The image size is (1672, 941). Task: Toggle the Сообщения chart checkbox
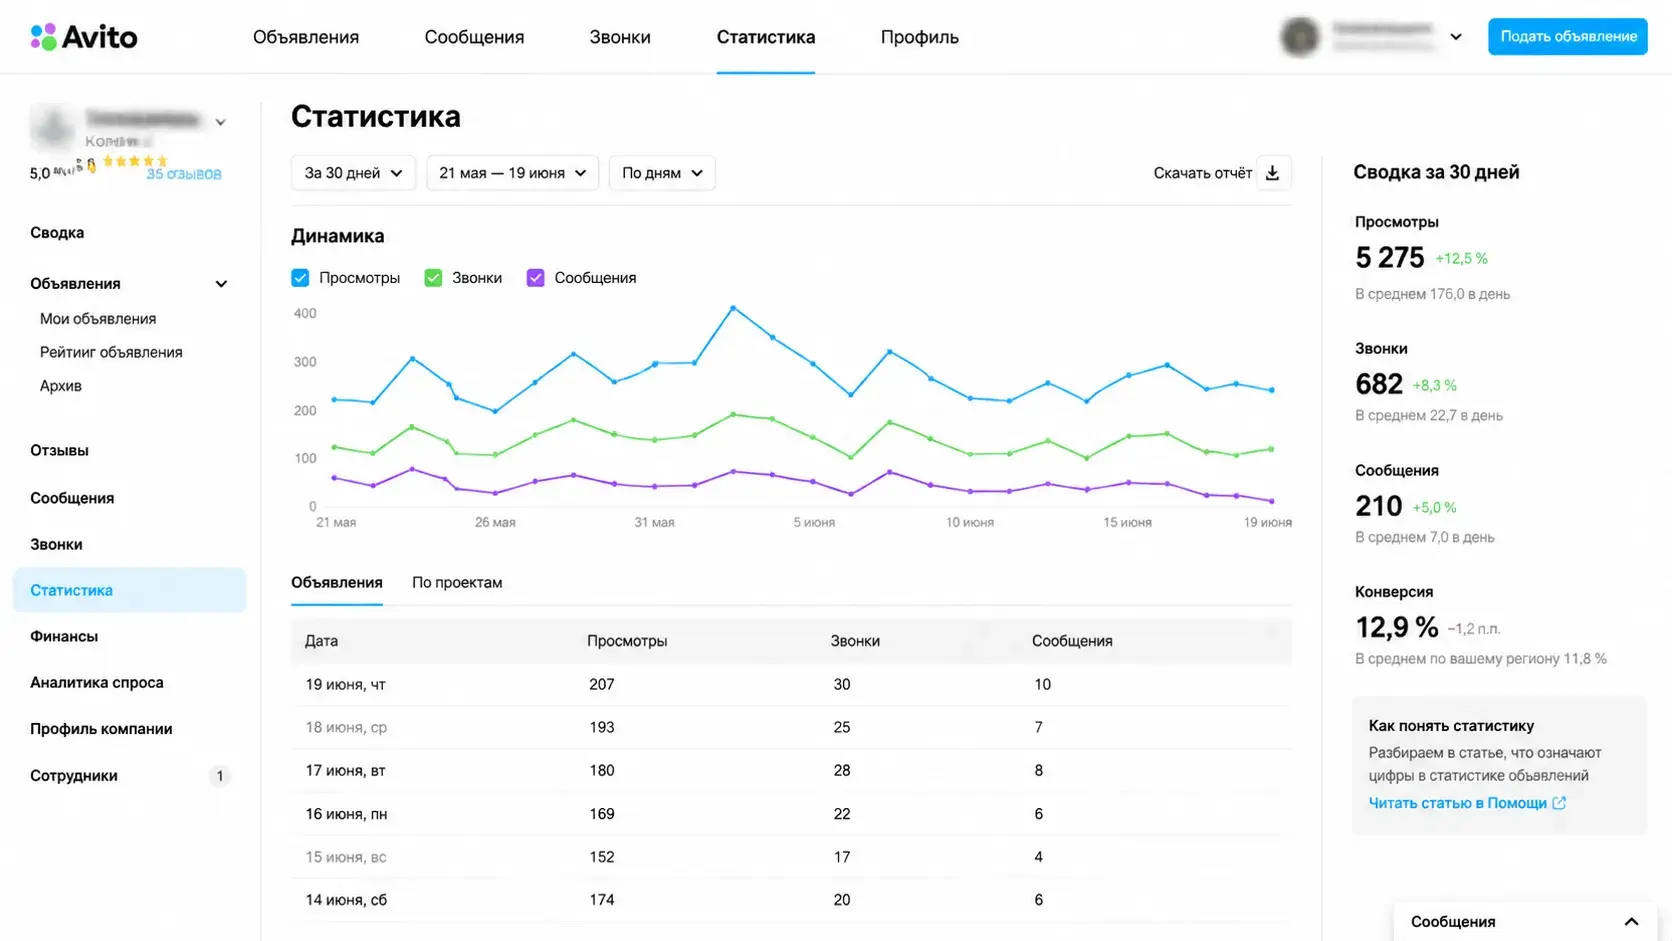point(536,278)
